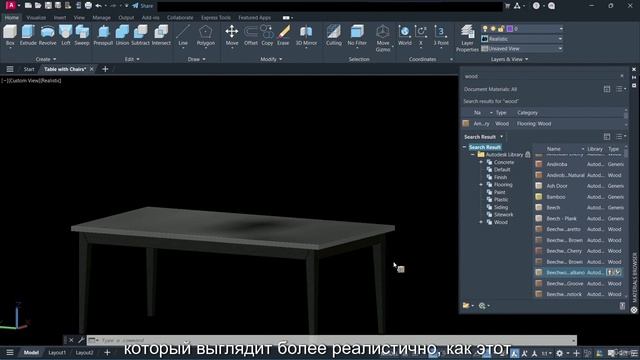Click the 3 Point UCS tool
Image resolution: width=640 pixels, height=360 pixels.
(x=441, y=35)
